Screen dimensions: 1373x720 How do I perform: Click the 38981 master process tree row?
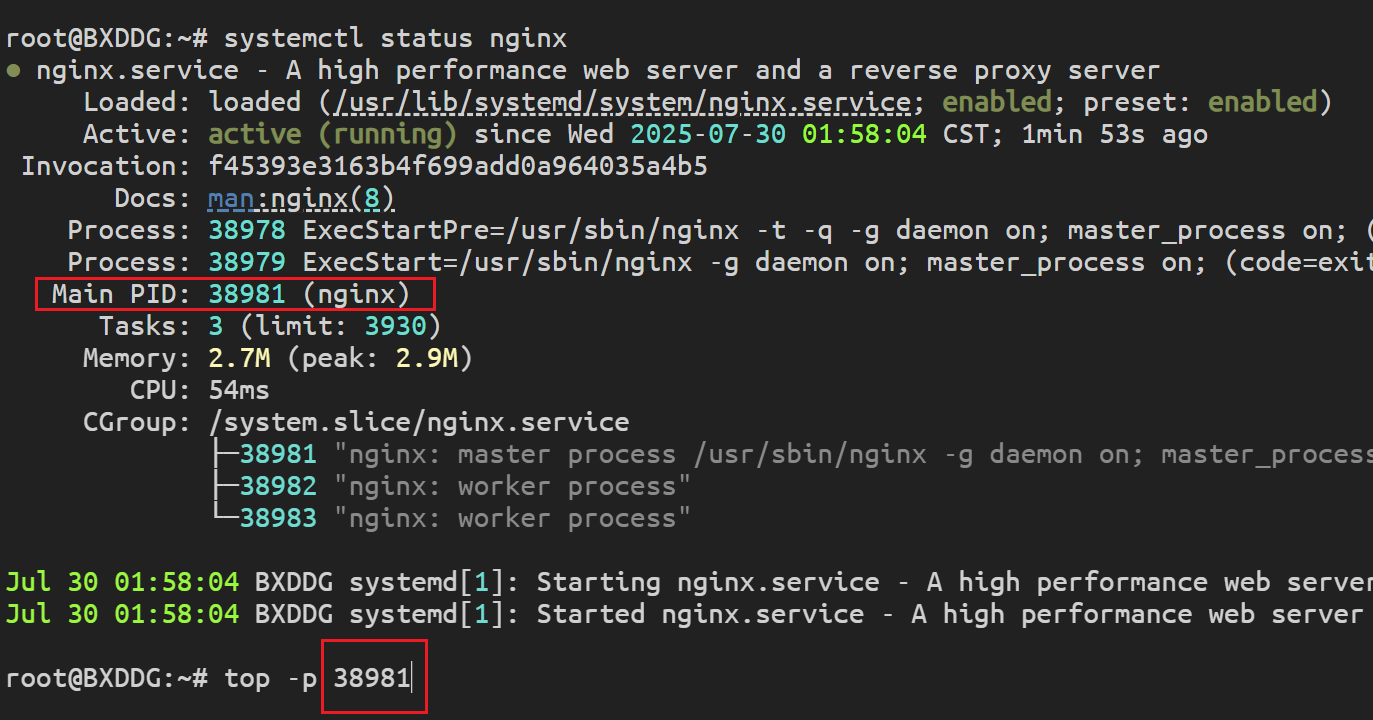[791, 454]
